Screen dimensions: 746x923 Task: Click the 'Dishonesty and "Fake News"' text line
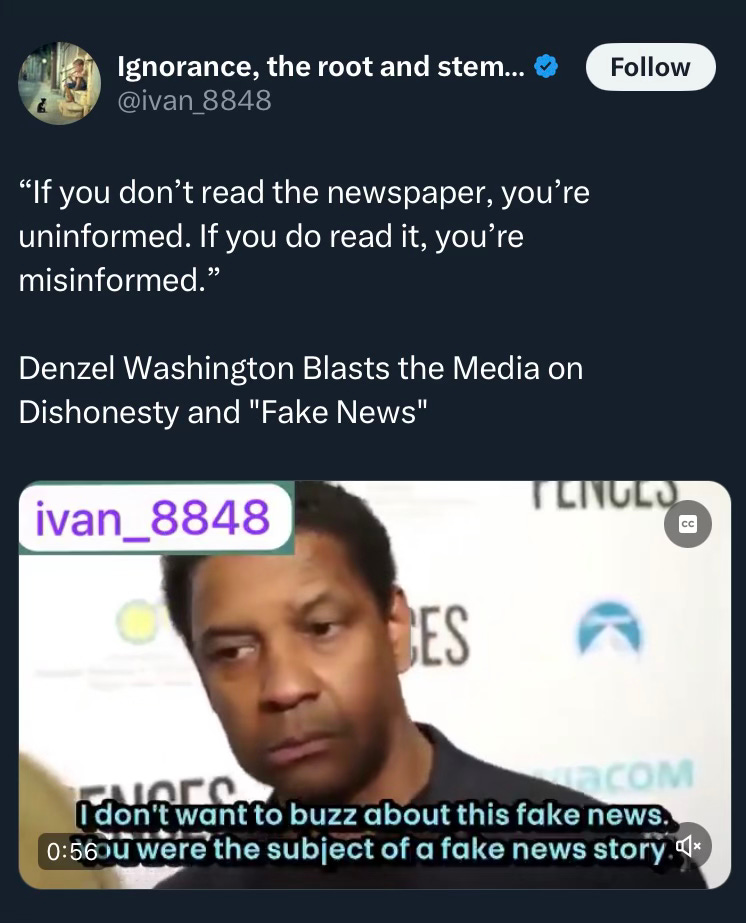(x=223, y=411)
